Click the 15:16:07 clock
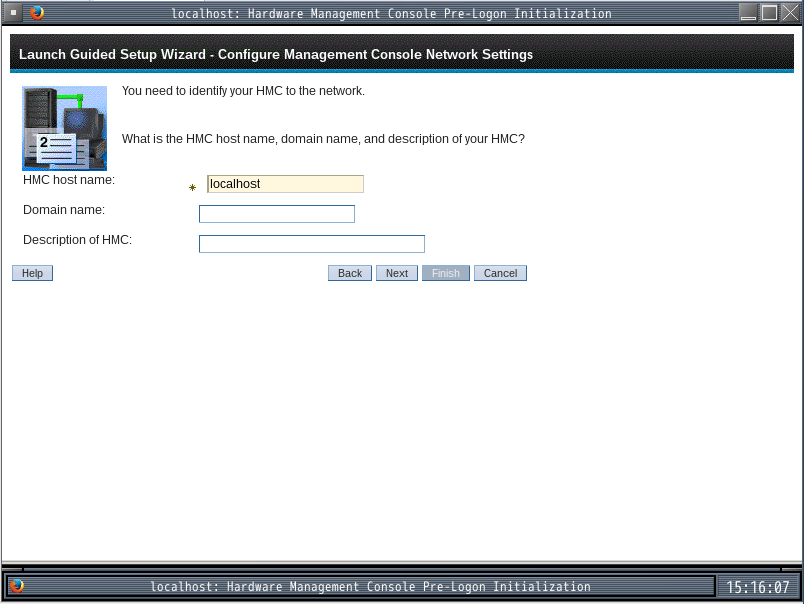 758,587
